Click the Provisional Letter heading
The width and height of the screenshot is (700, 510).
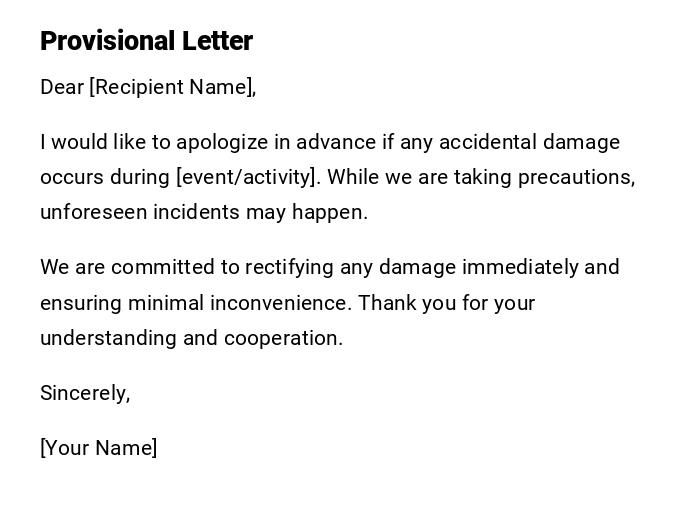click(x=146, y=41)
